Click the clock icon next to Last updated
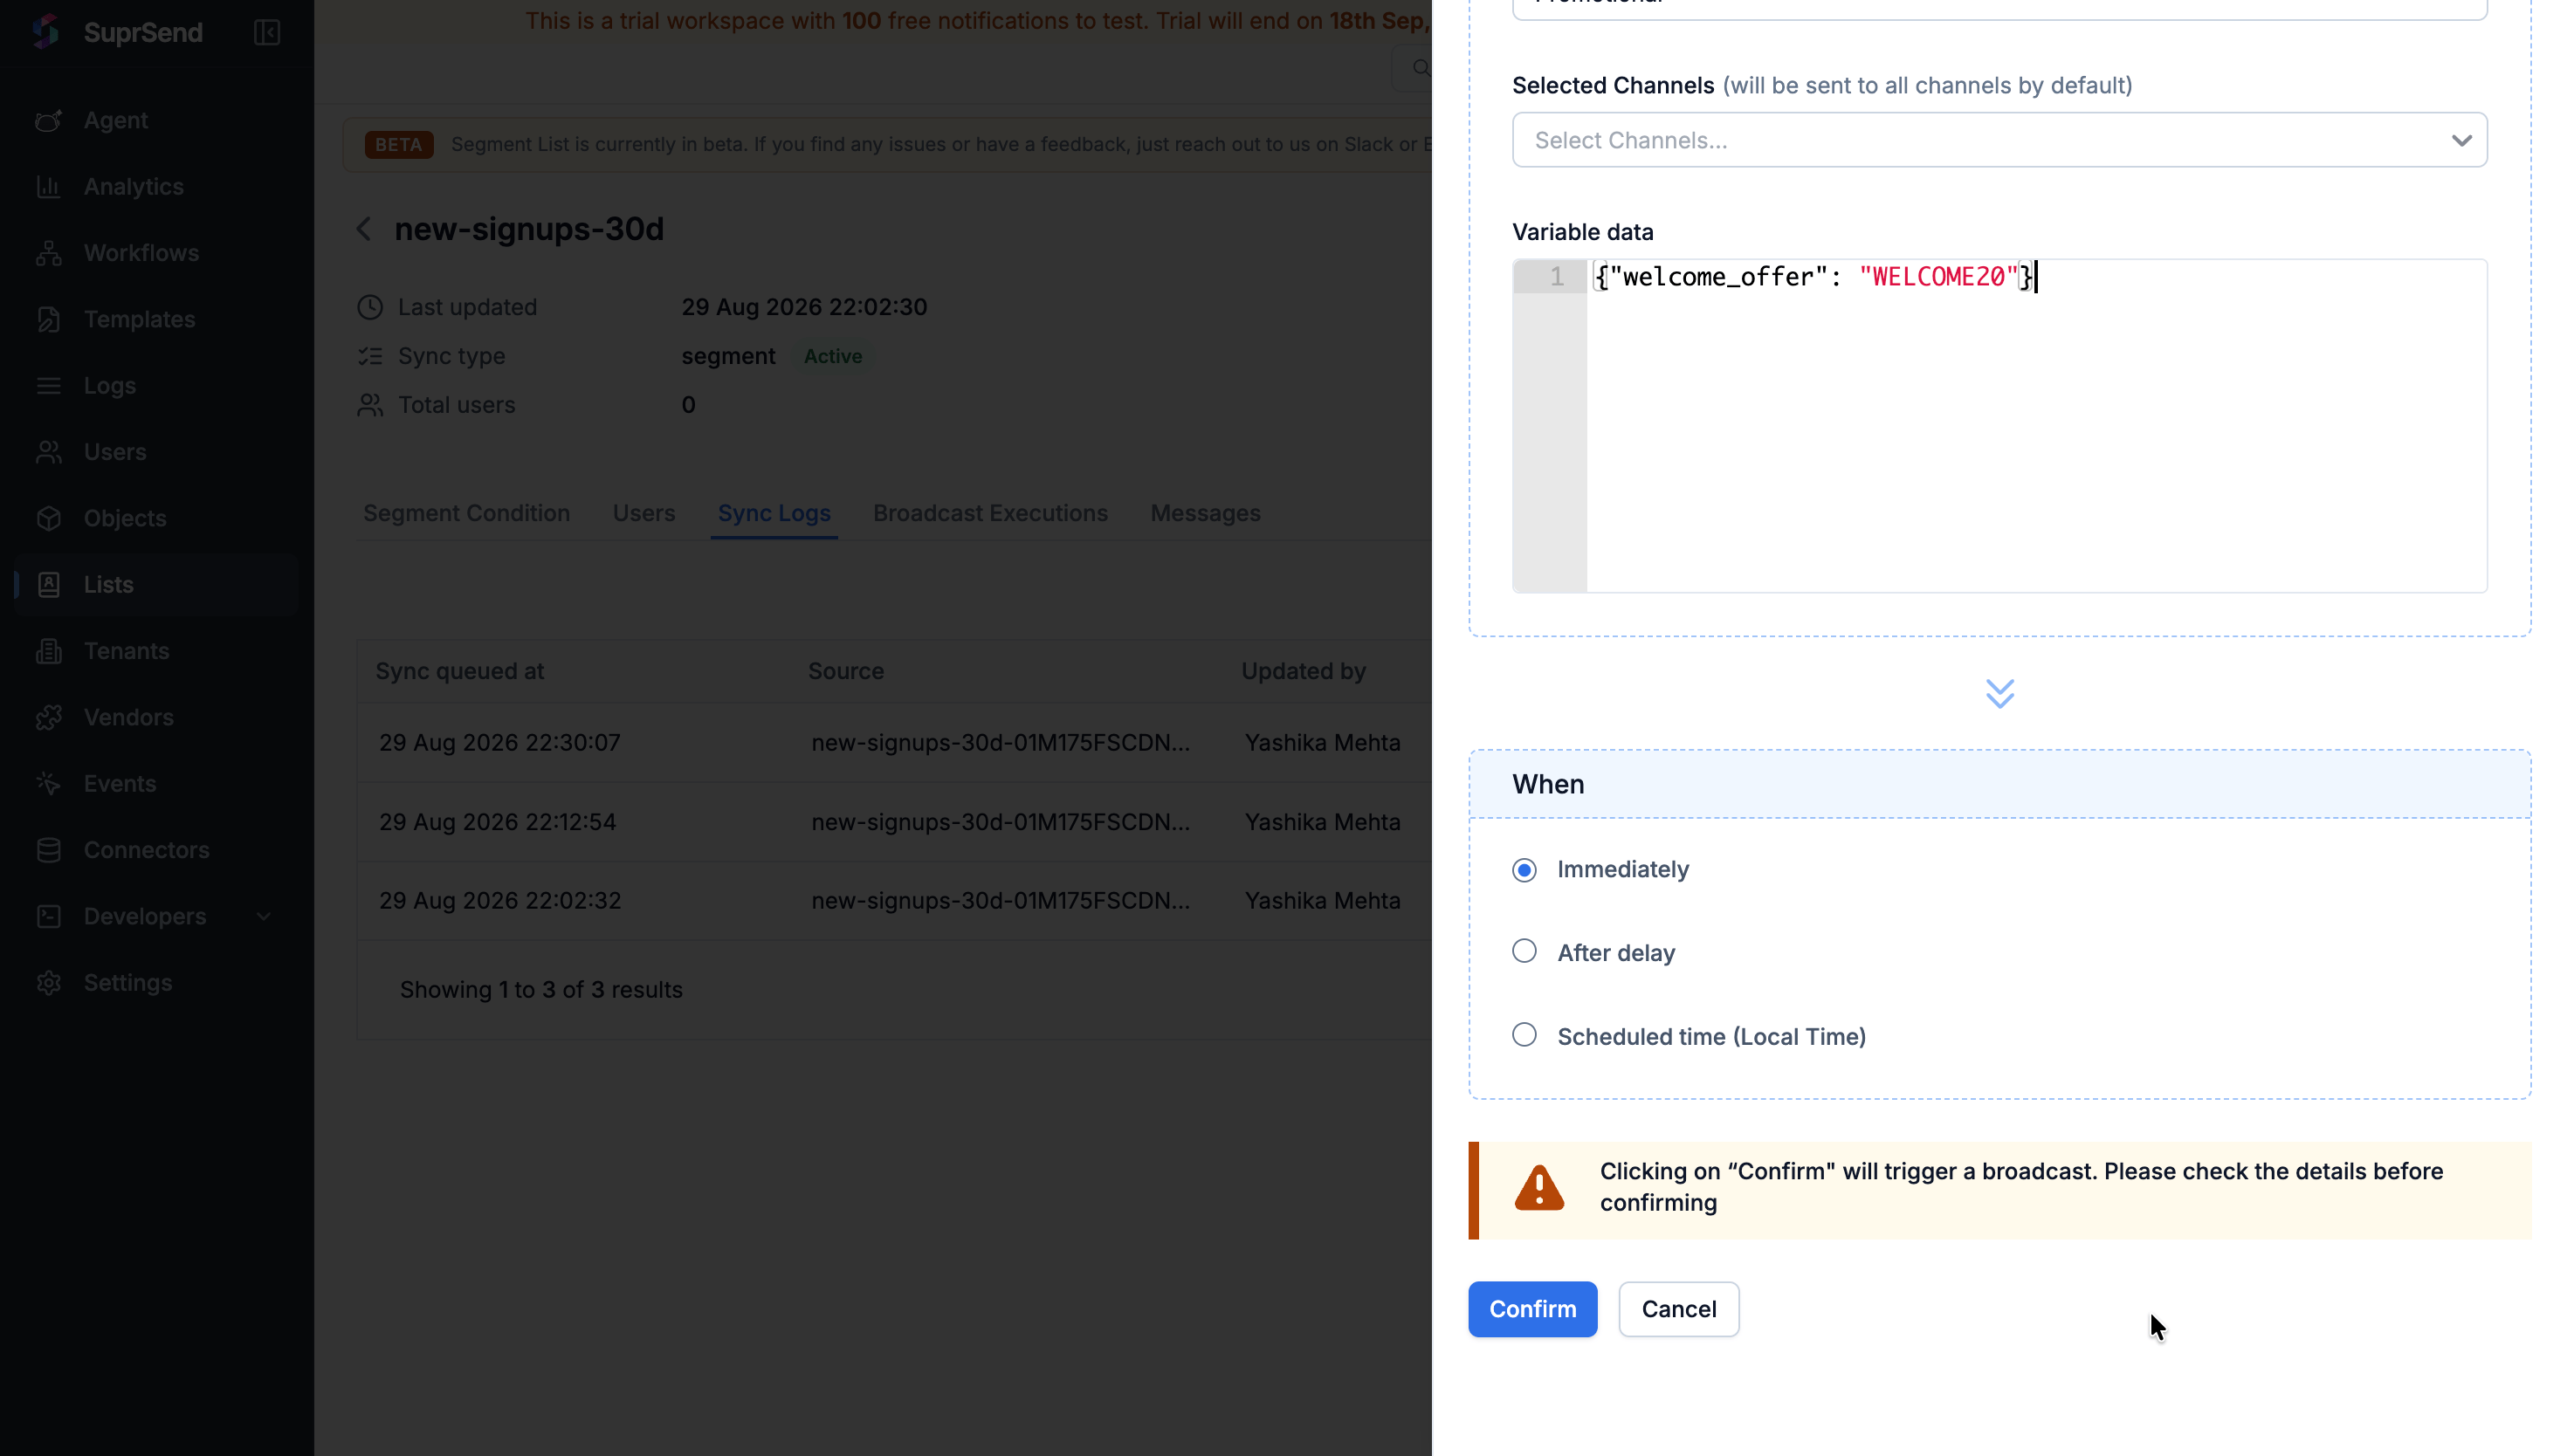2567x1456 pixels. [x=370, y=307]
